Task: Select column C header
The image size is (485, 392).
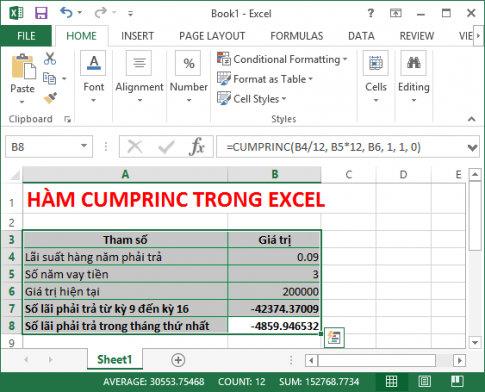Action: pos(348,174)
